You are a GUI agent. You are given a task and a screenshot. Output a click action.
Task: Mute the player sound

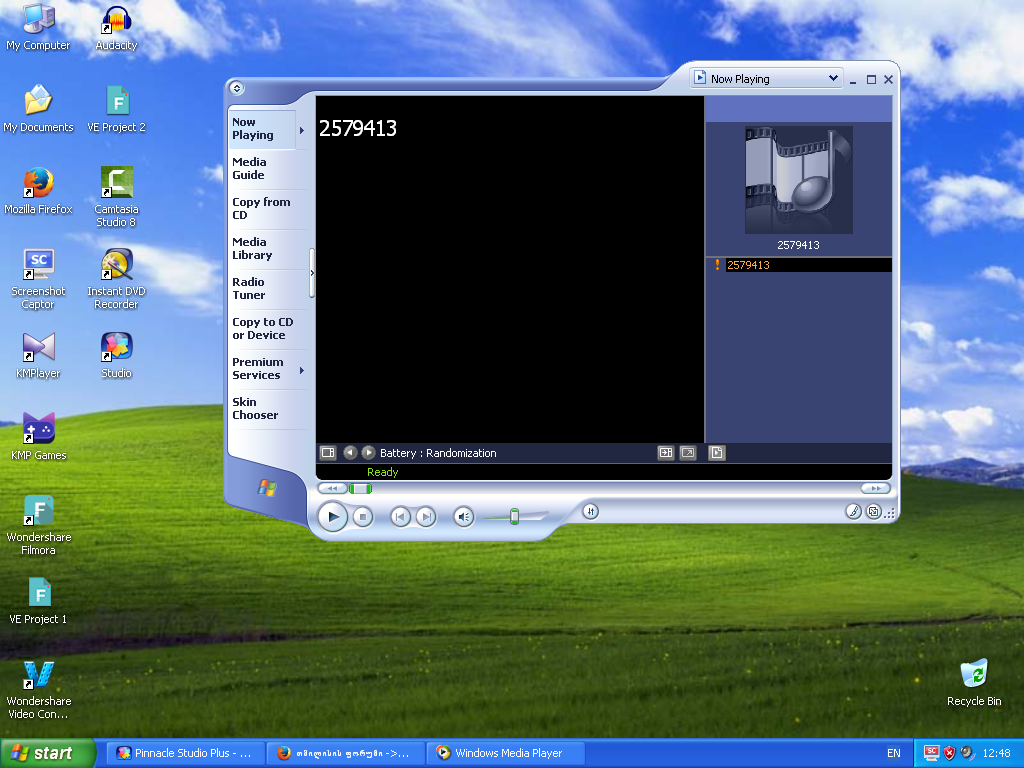pyautogui.click(x=463, y=516)
